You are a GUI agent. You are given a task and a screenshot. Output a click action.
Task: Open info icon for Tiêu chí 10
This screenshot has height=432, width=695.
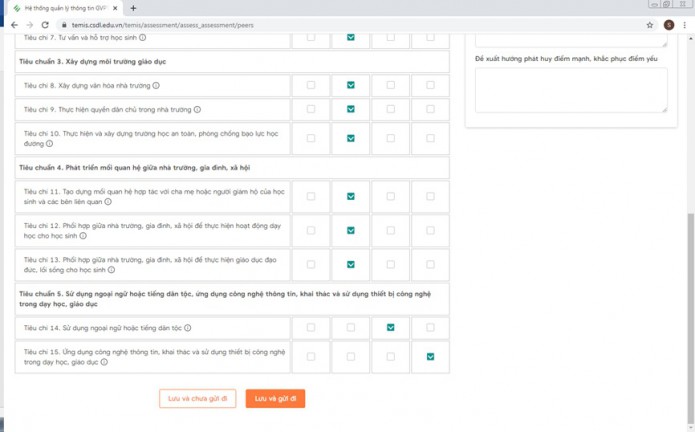click(x=49, y=144)
